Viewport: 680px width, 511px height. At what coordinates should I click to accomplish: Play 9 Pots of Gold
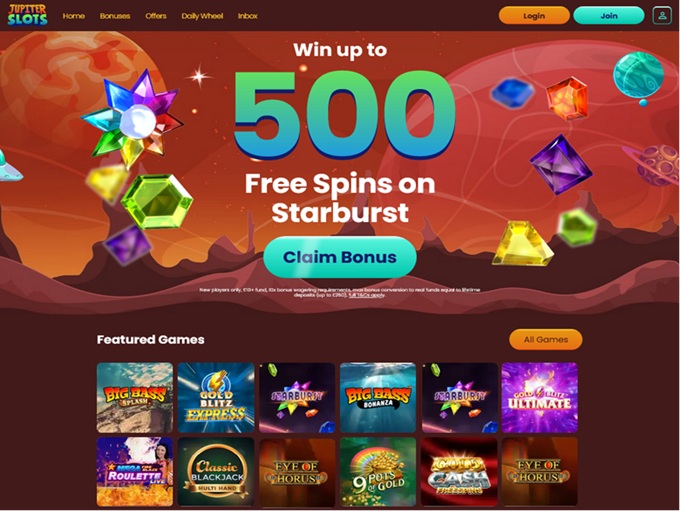point(378,472)
